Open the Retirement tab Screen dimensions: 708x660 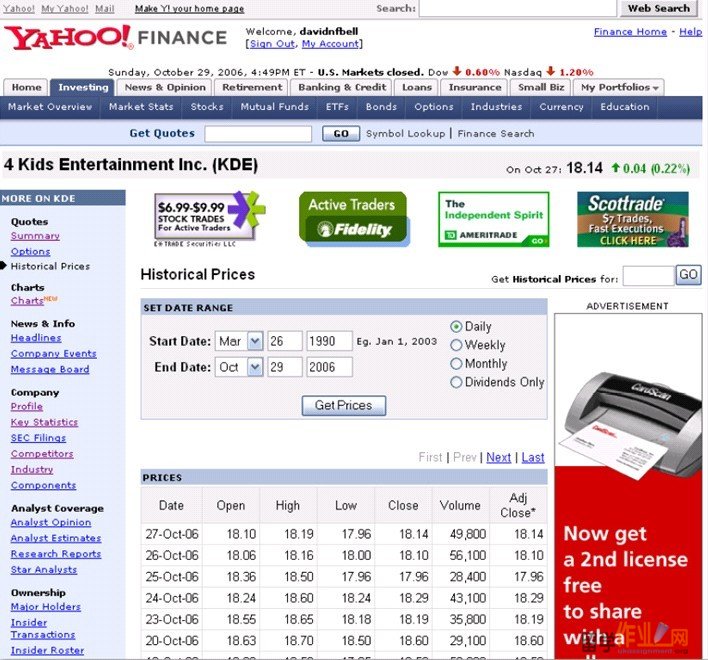click(x=252, y=87)
